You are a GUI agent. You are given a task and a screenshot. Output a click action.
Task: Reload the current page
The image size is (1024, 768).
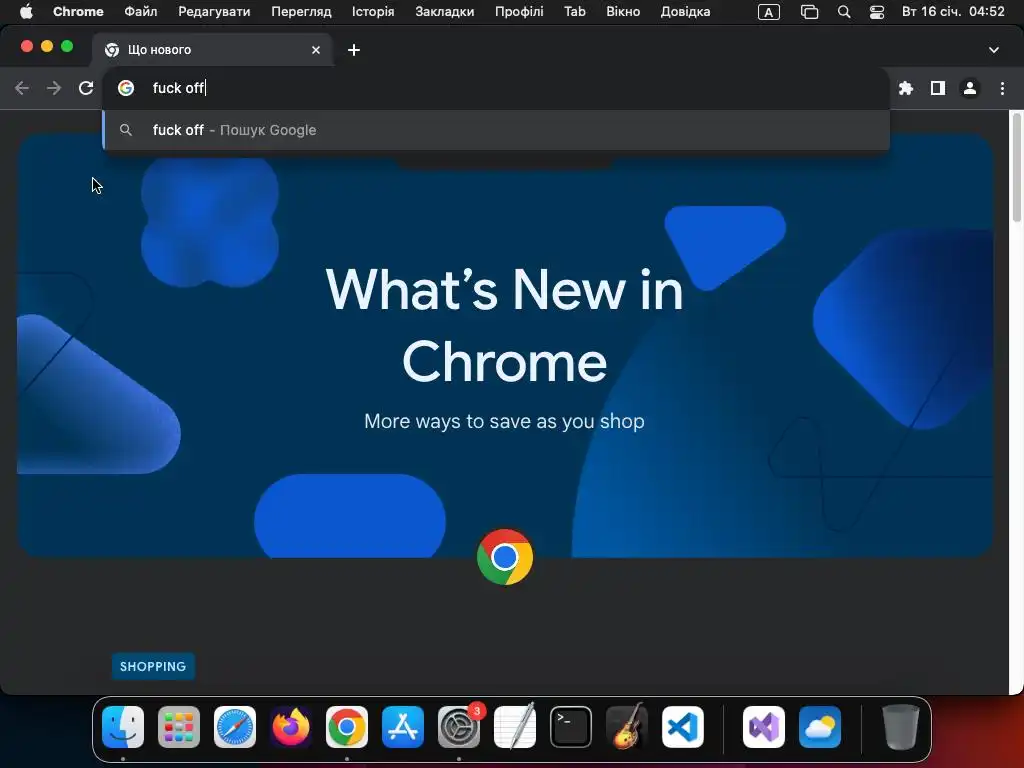coord(86,88)
